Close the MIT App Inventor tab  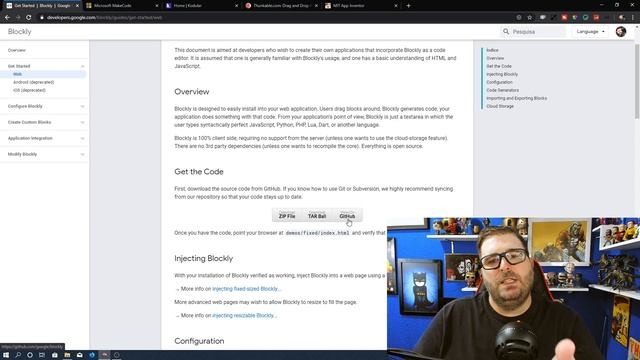coord(396,6)
